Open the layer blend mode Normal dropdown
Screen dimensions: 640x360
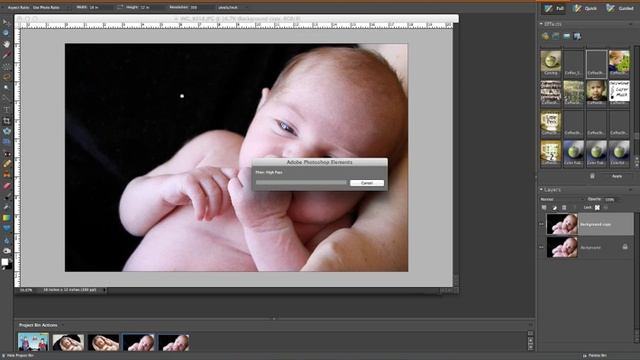(x=562, y=199)
